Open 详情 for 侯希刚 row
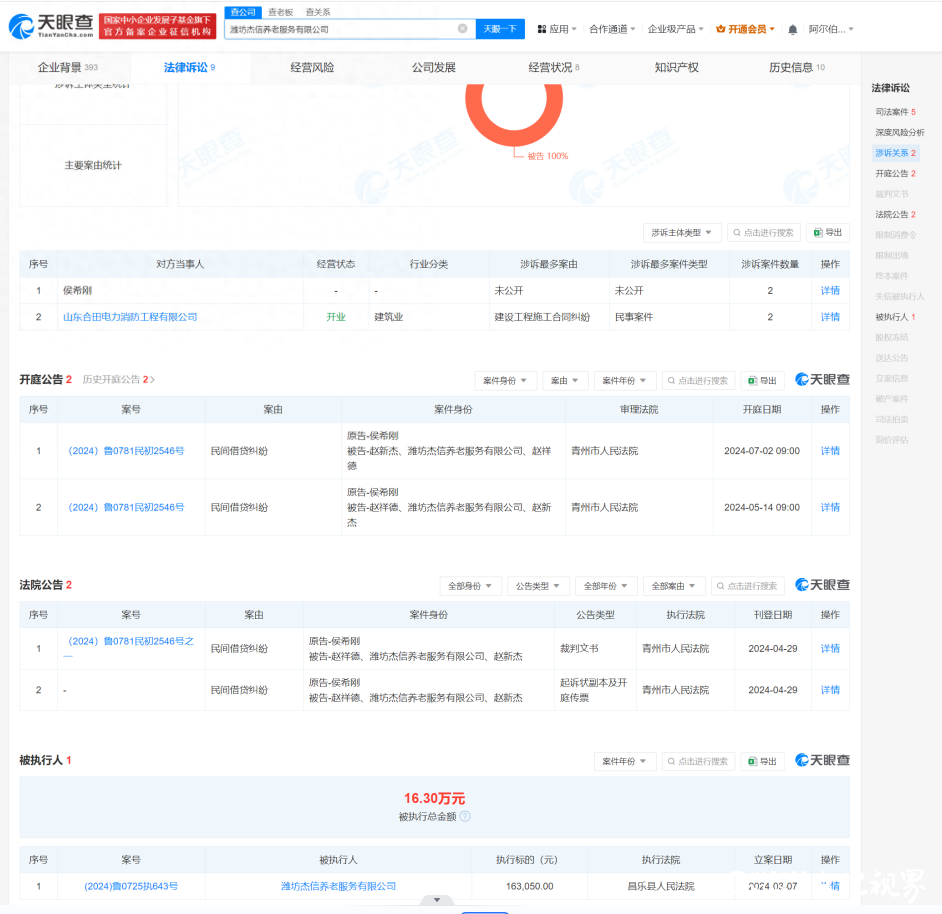 [x=830, y=290]
